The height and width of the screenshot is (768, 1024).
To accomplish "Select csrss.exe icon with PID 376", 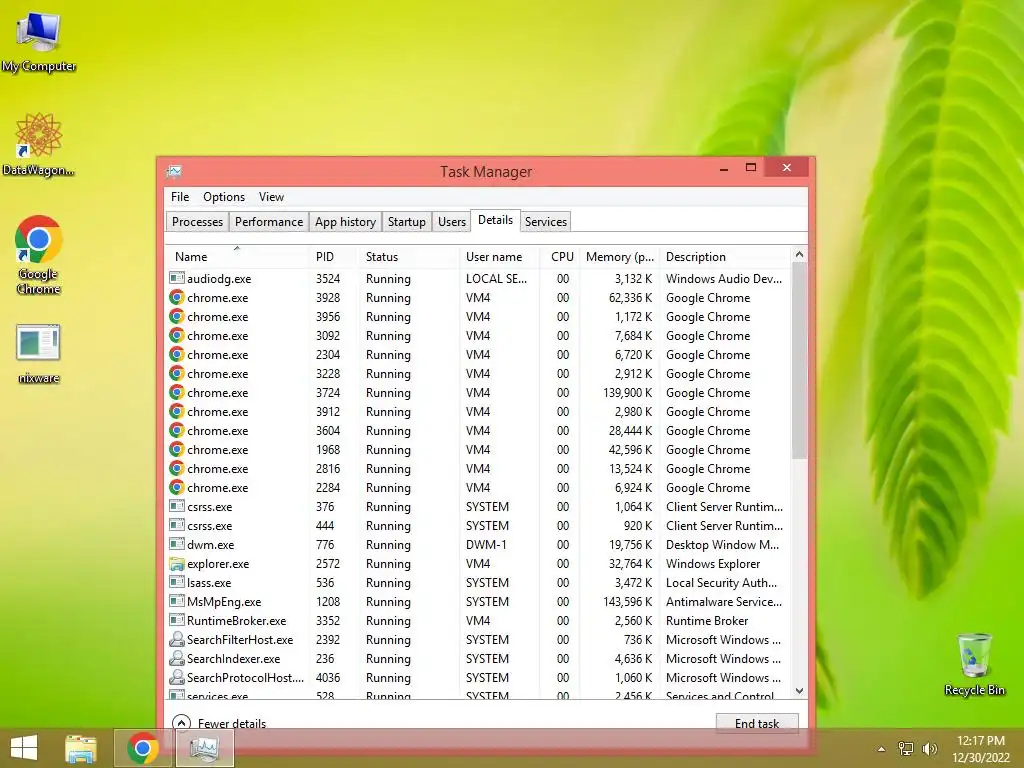I will click(176, 506).
